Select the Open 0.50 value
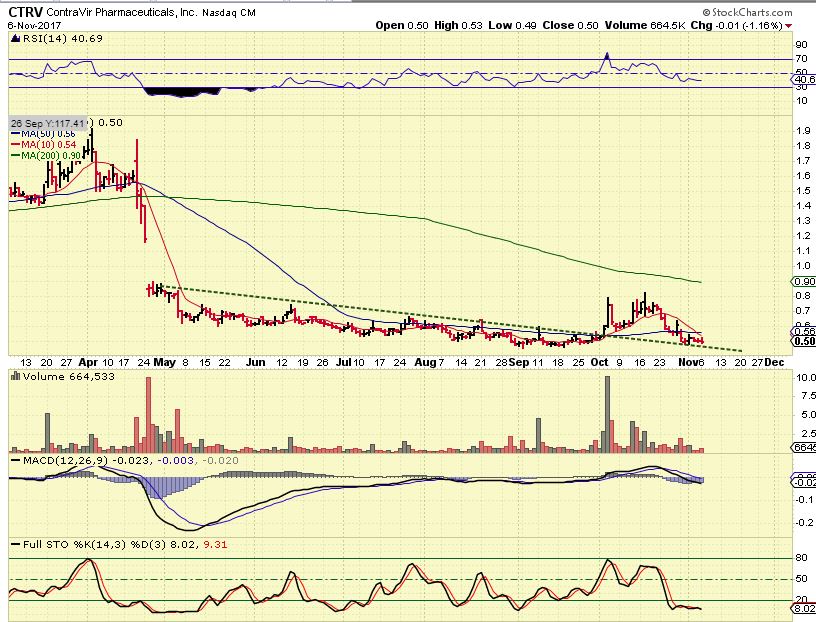816x622 pixels. (402, 25)
